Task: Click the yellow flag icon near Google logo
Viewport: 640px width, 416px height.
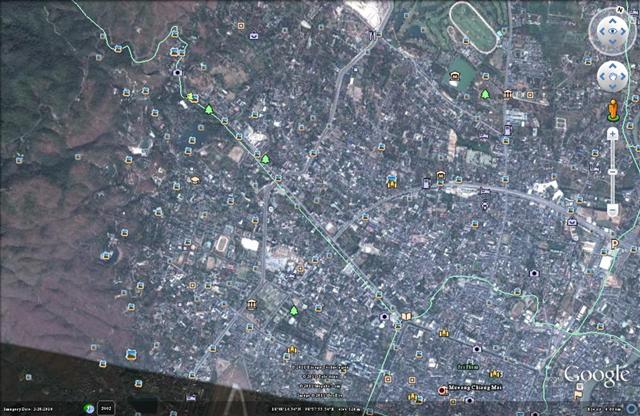Action: click(x=578, y=395)
